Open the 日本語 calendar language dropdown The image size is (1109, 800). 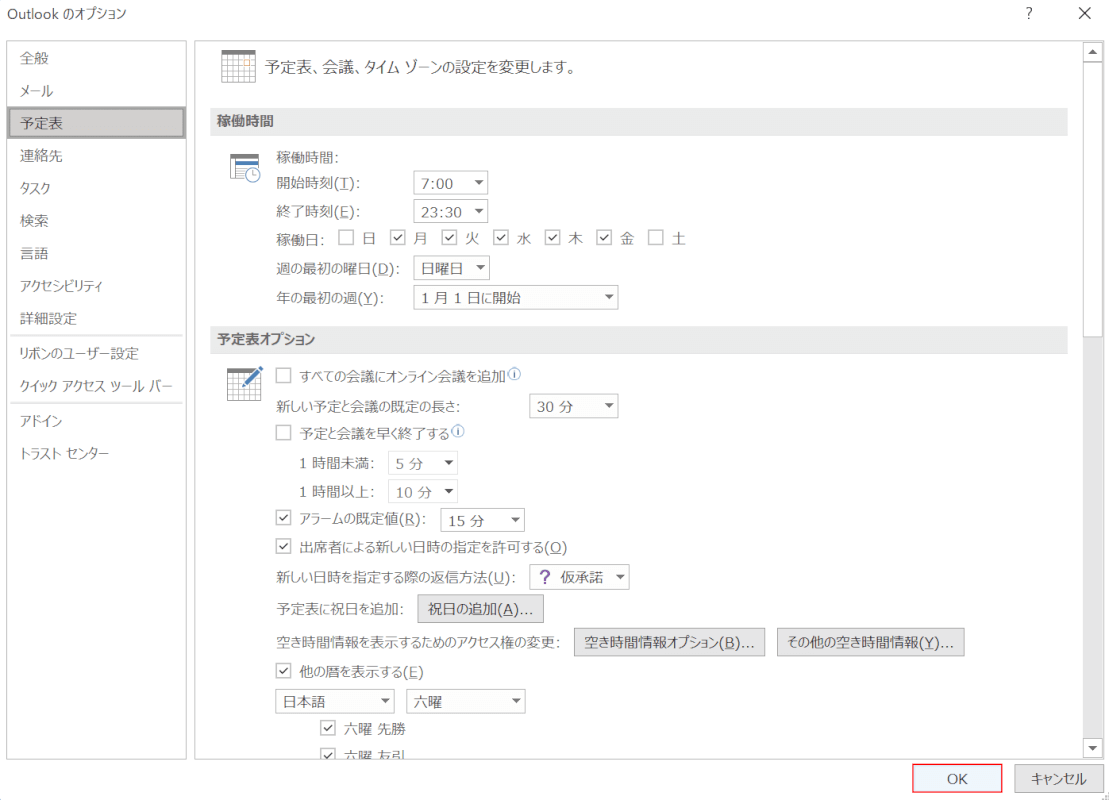tap(335, 701)
